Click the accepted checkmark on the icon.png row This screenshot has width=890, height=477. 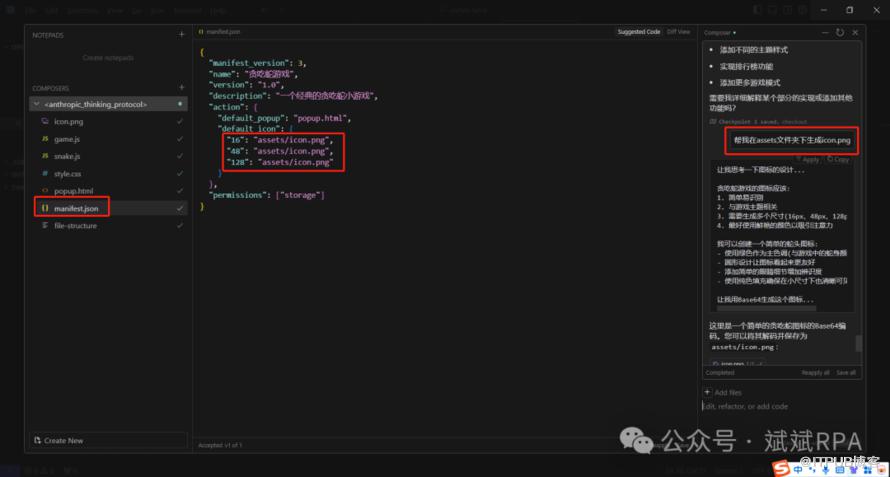click(180, 122)
